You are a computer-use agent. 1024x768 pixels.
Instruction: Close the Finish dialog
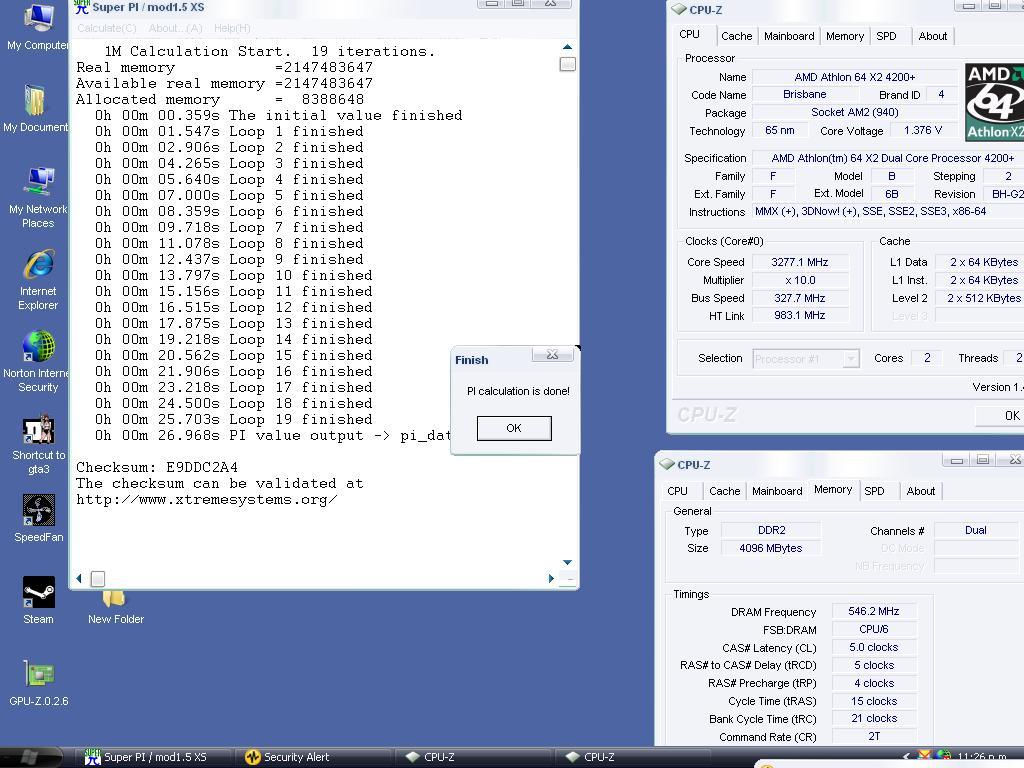pyautogui.click(x=552, y=354)
